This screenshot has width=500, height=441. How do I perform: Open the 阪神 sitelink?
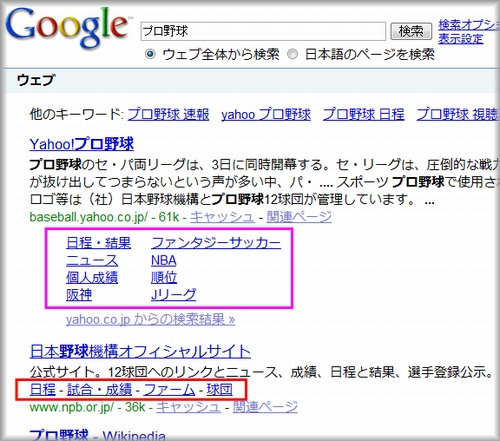click(79, 295)
